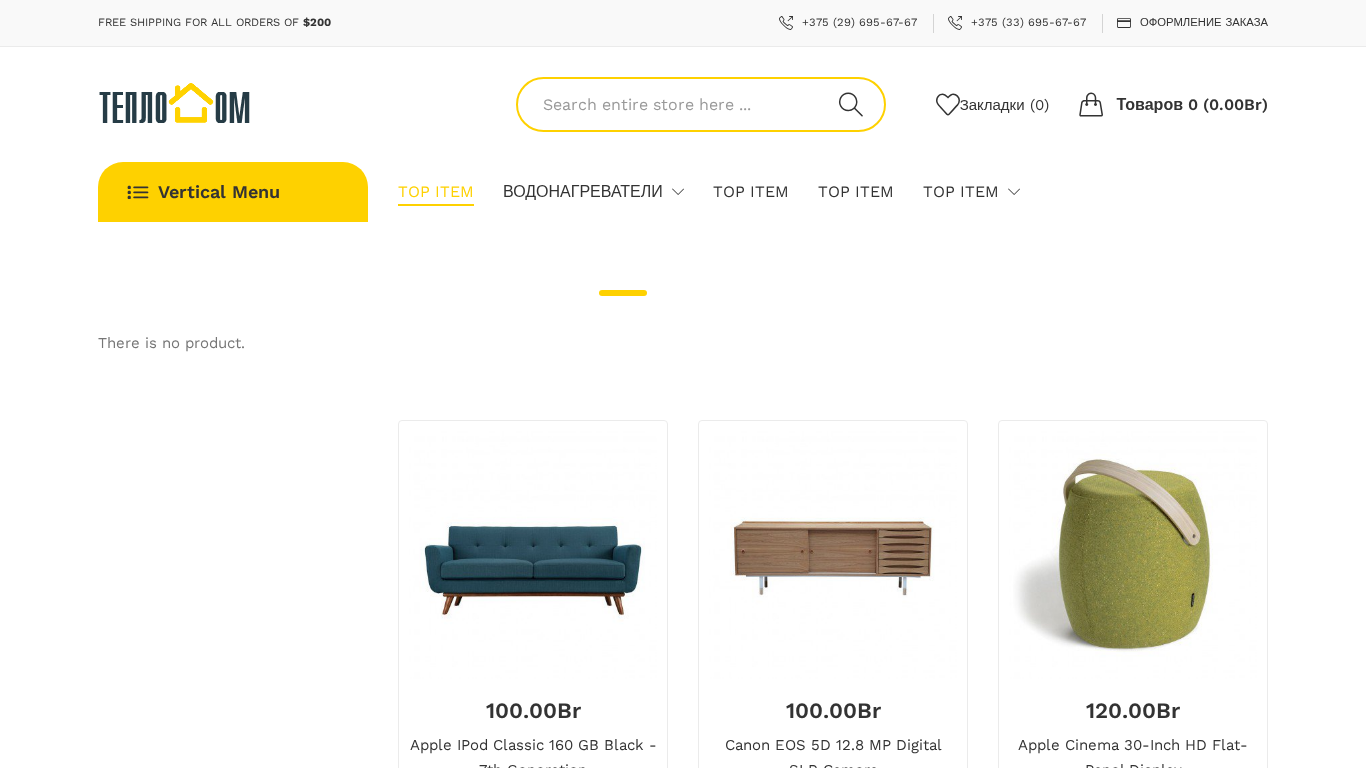Click the search magnifier icon

pyautogui.click(x=850, y=105)
